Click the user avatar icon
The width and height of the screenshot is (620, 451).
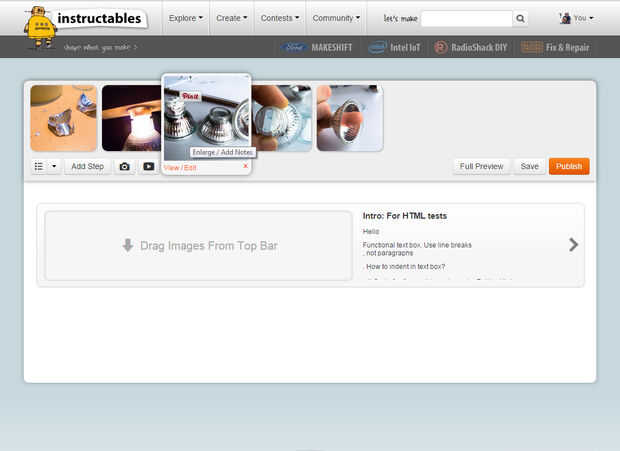click(565, 18)
